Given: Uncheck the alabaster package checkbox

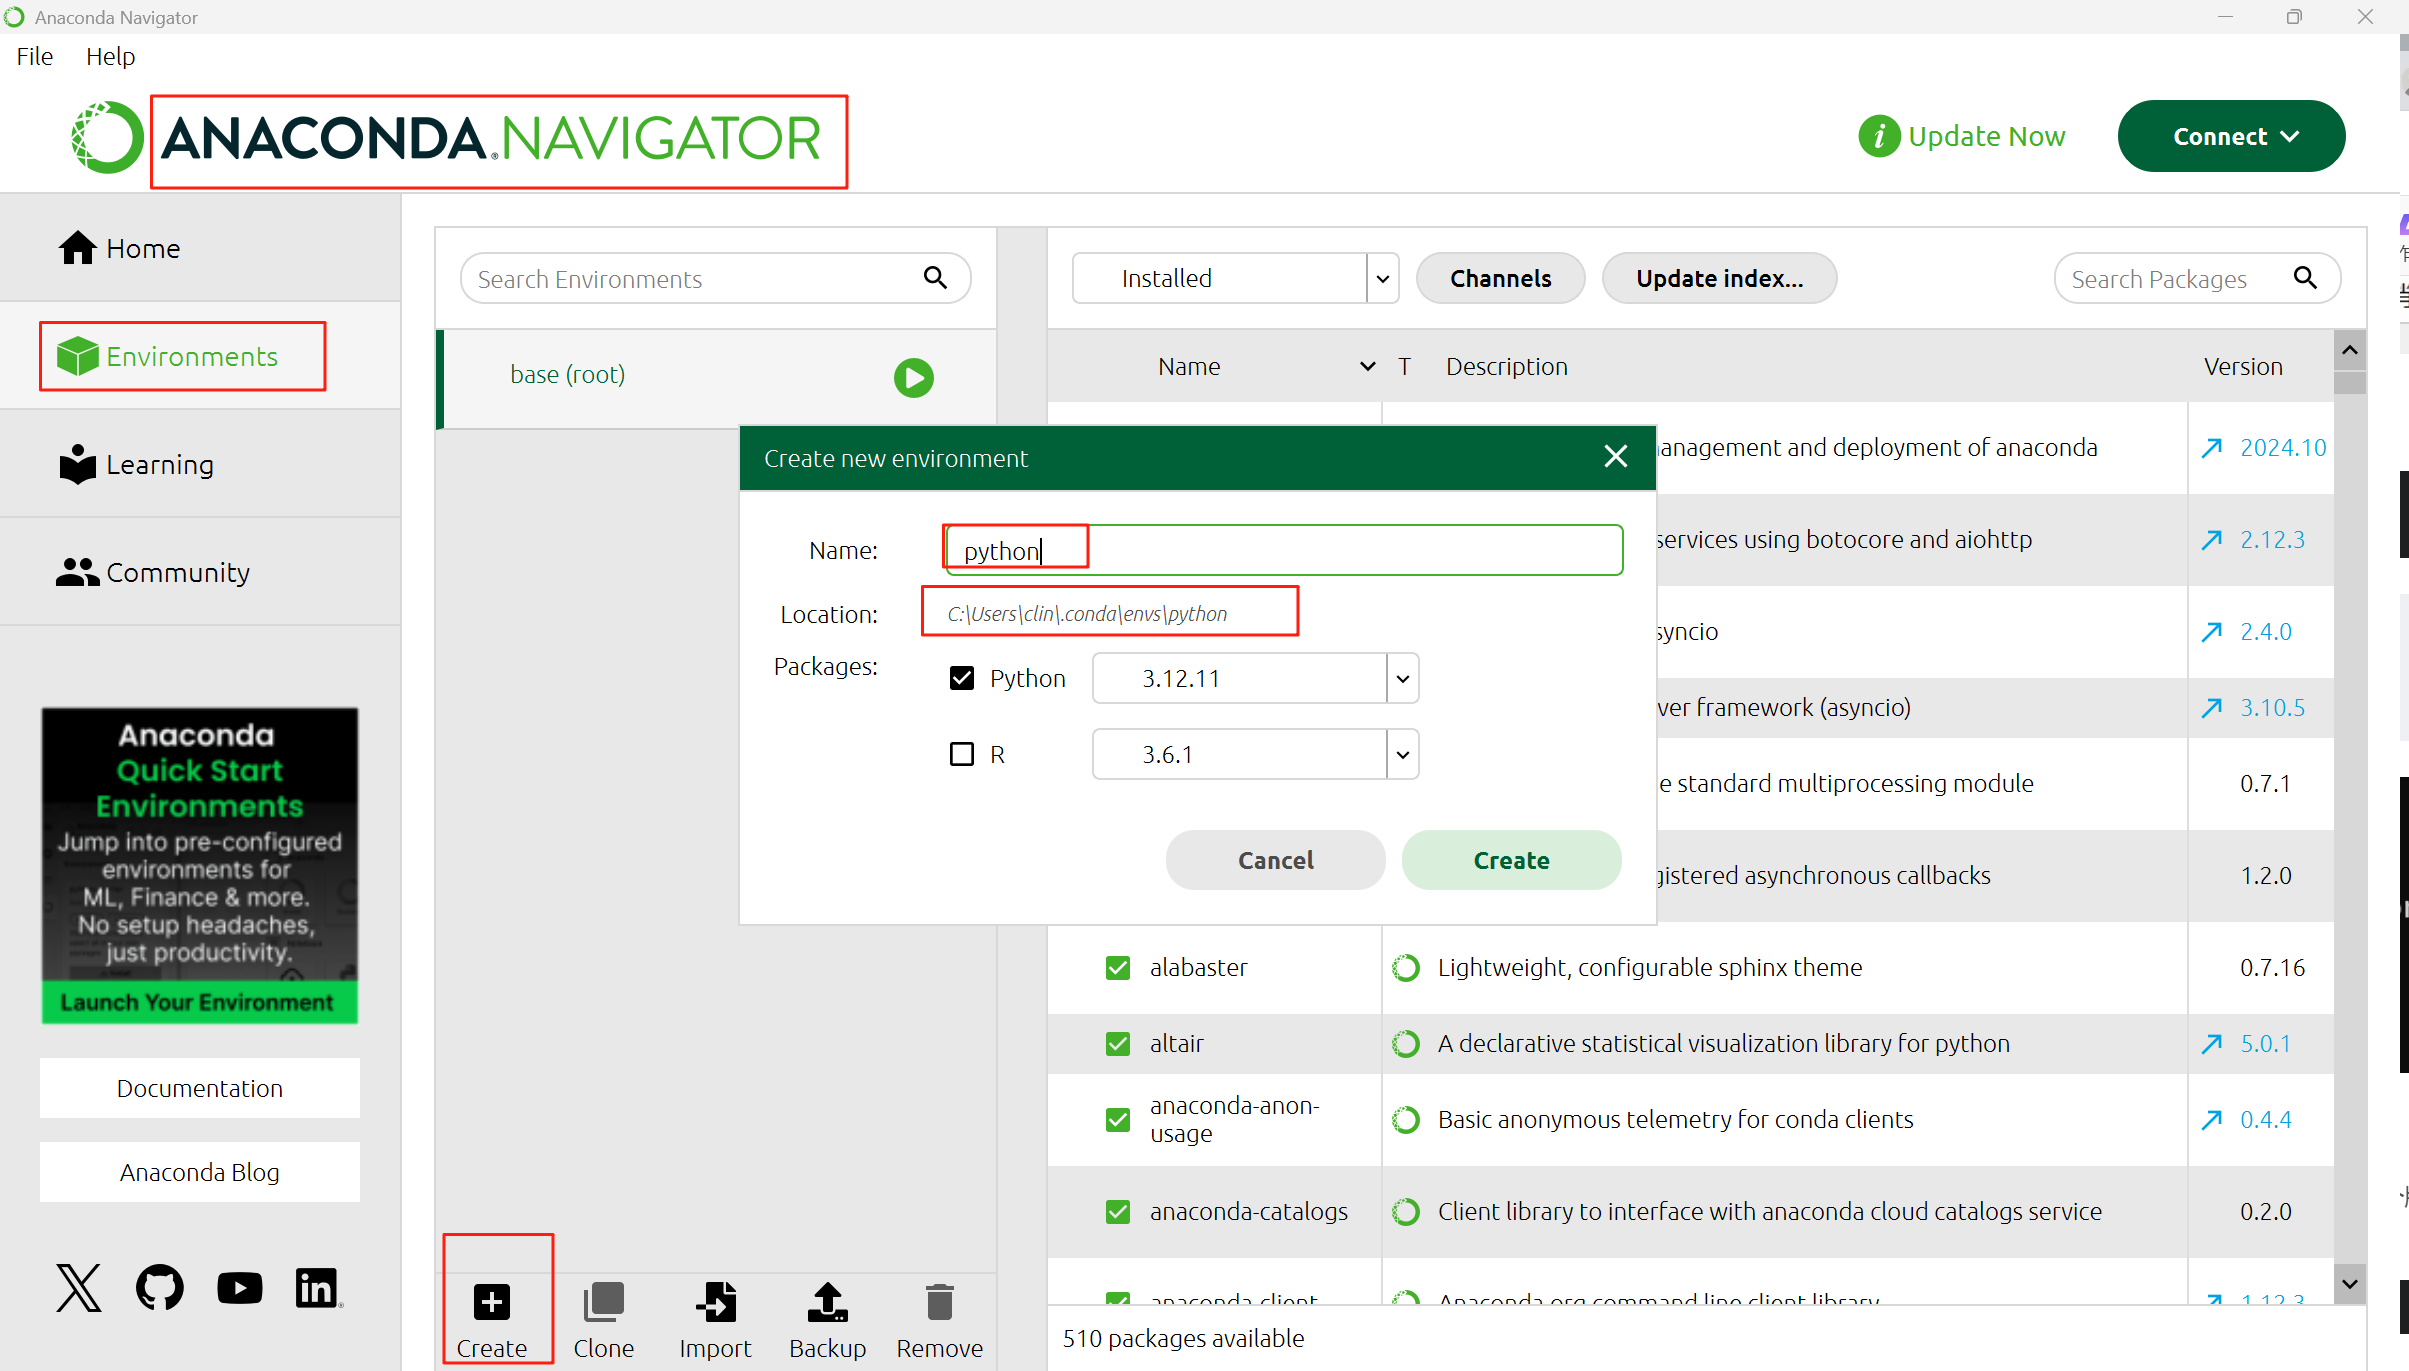Looking at the screenshot, I should pyautogui.click(x=1117, y=968).
